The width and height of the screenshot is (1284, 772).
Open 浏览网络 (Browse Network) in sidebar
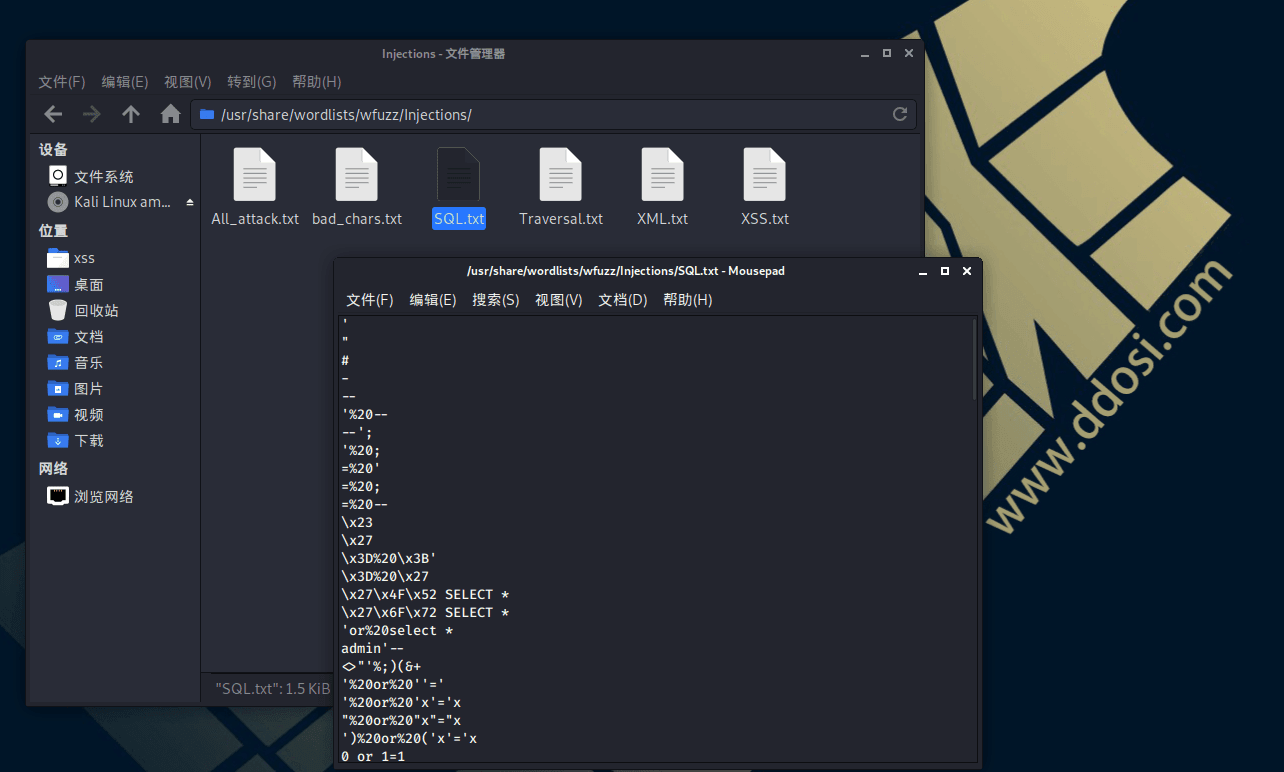[x=92, y=496]
